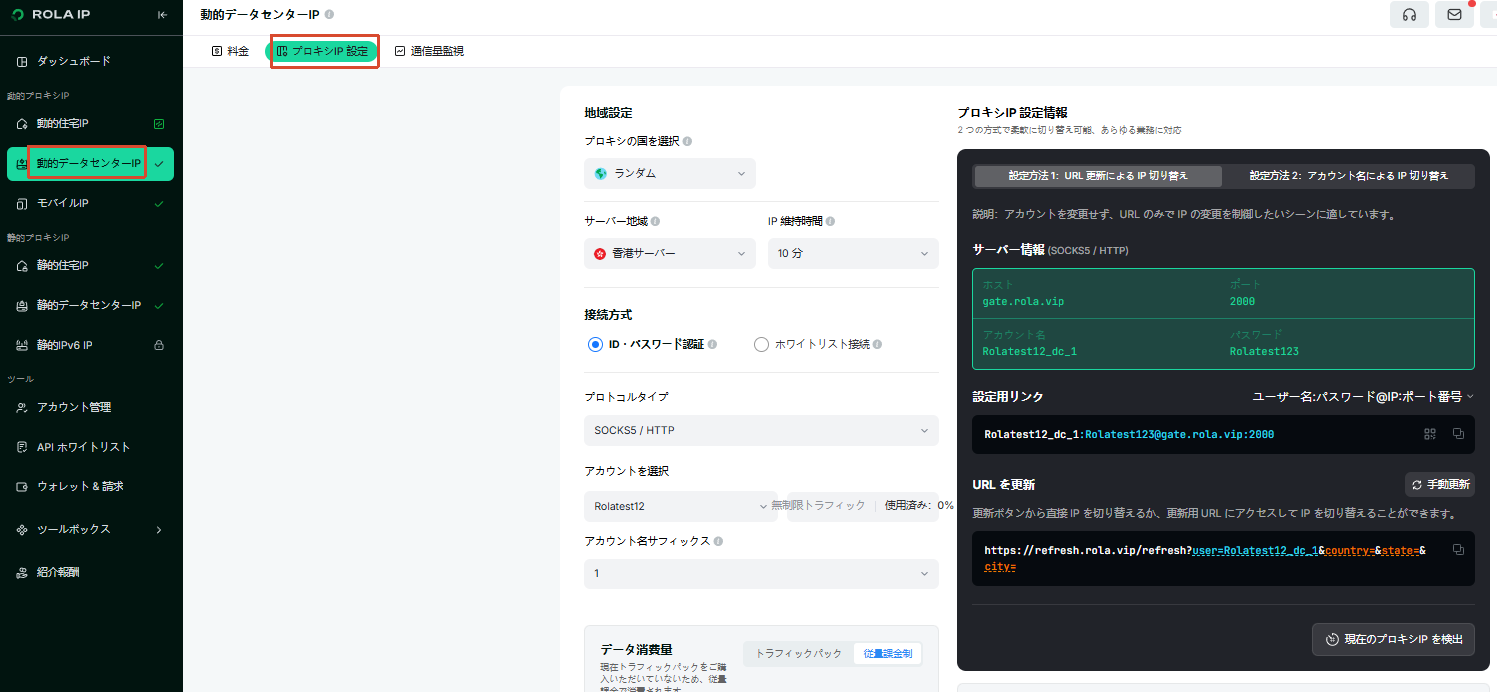Select 設定方法 2: アカウント名 tab
Viewport: 1497px width, 692px height.
click(1349, 176)
